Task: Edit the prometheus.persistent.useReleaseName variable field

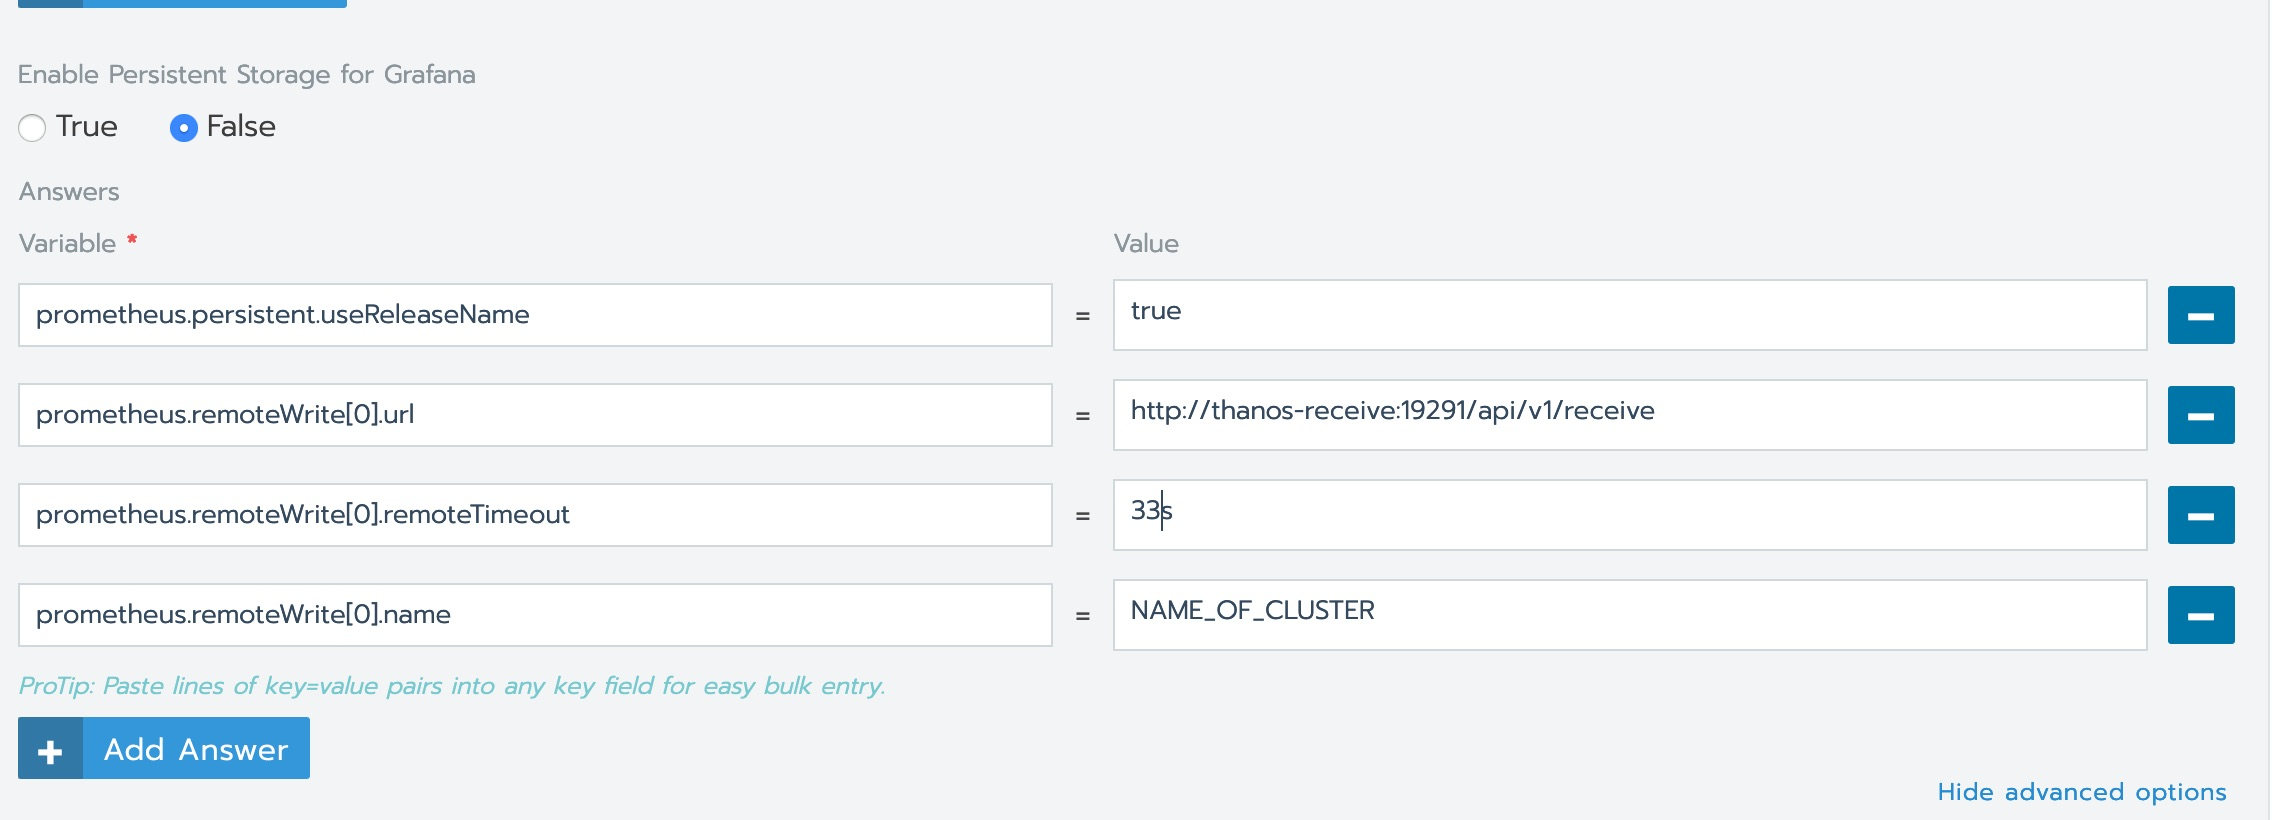Action: [x=534, y=315]
